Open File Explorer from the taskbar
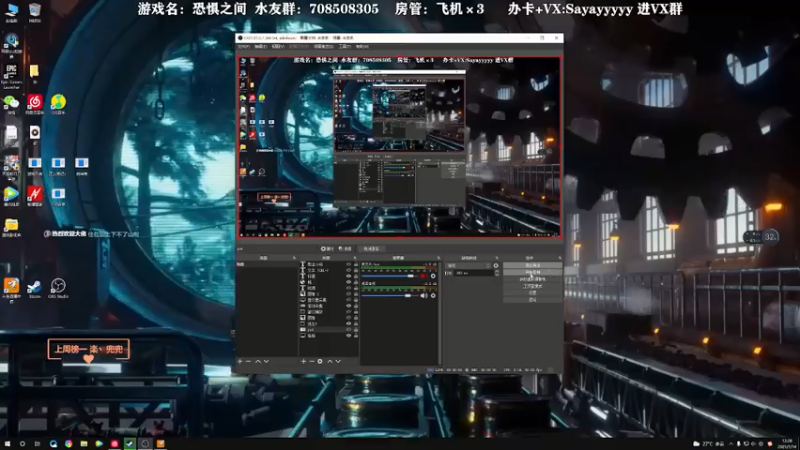The height and width of the screenshot is (450, 800). [84, 443]
